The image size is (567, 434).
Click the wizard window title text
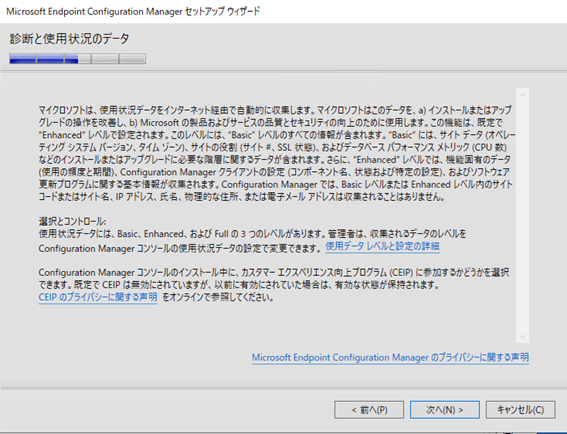(x=133, y=11)
